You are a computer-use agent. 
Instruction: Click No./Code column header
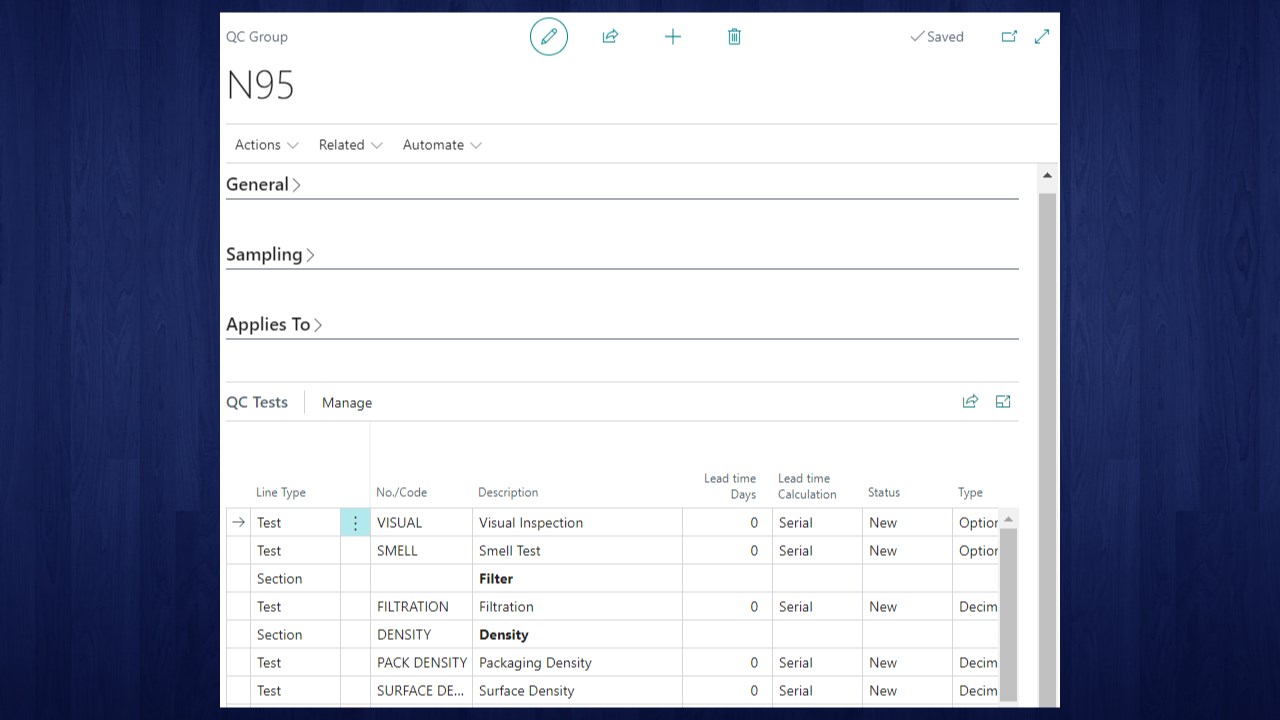click(401, 493)
